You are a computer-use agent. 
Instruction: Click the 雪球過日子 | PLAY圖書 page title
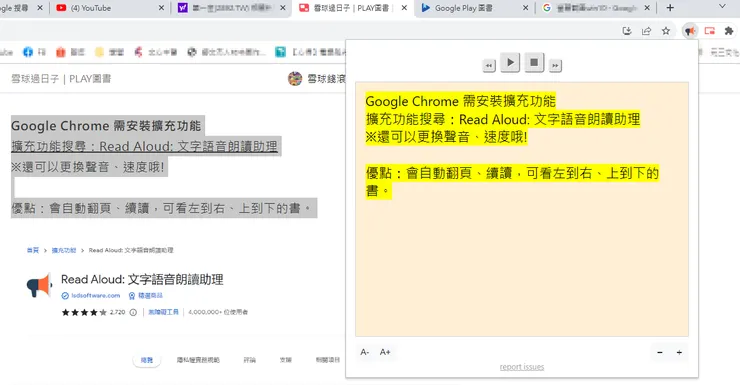point(61,79)
